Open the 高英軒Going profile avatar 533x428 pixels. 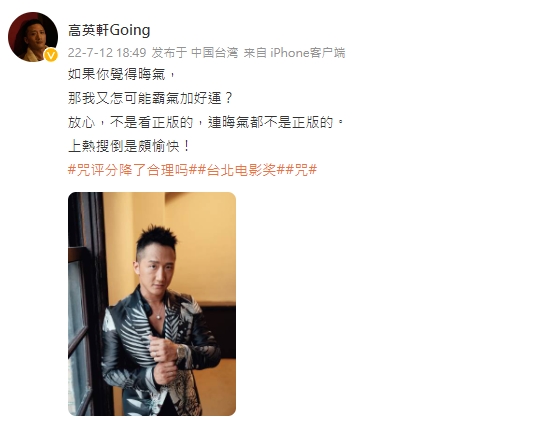pos(33,37)
